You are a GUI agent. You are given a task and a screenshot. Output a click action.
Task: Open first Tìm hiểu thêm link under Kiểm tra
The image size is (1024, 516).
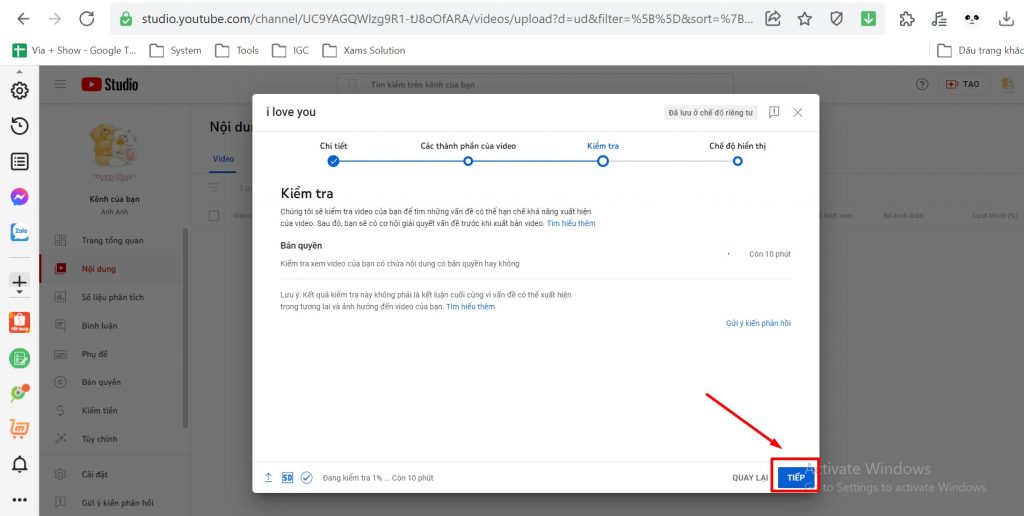pos(571,223)
